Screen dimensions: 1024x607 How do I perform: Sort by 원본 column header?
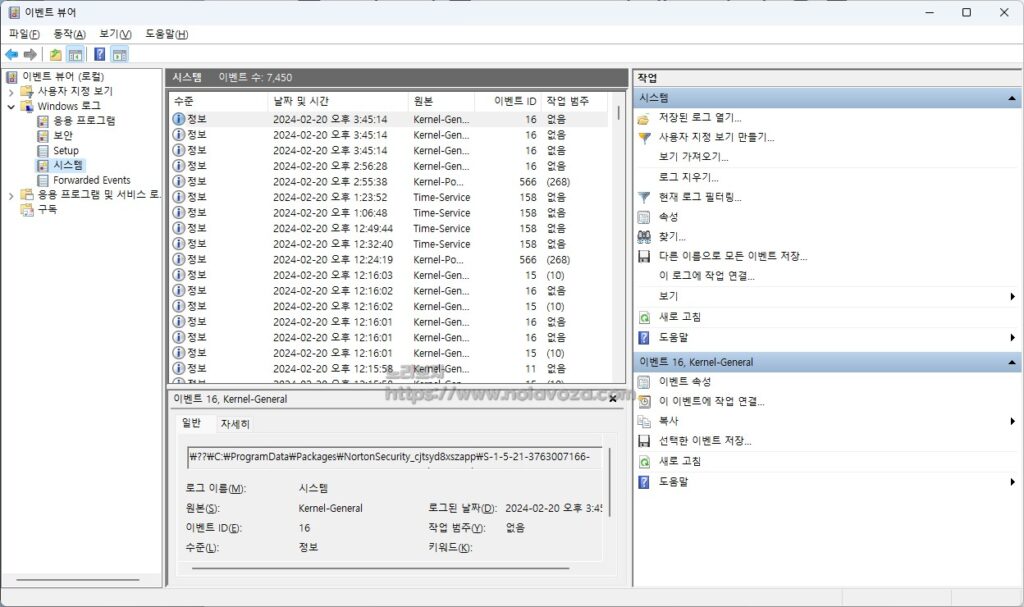point(441,101)
